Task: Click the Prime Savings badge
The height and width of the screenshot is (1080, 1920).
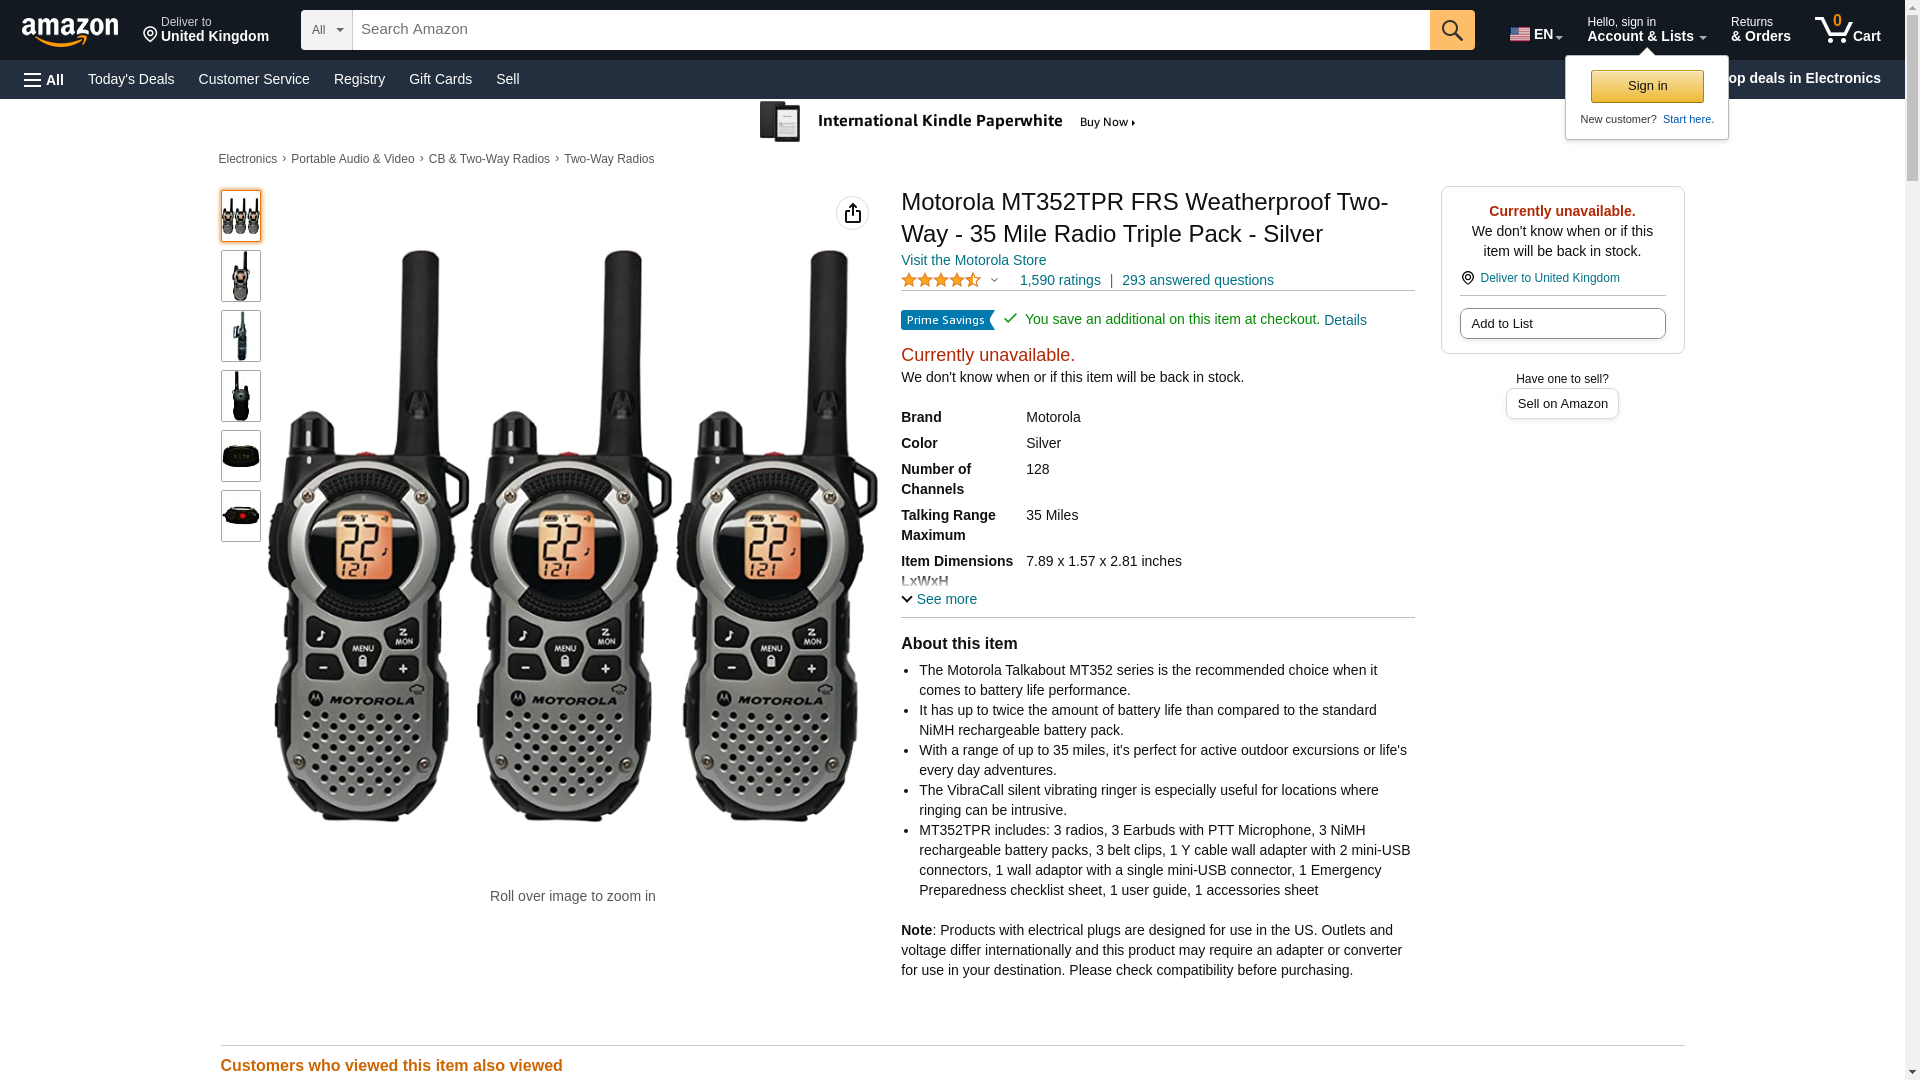Action: point(946,320)
